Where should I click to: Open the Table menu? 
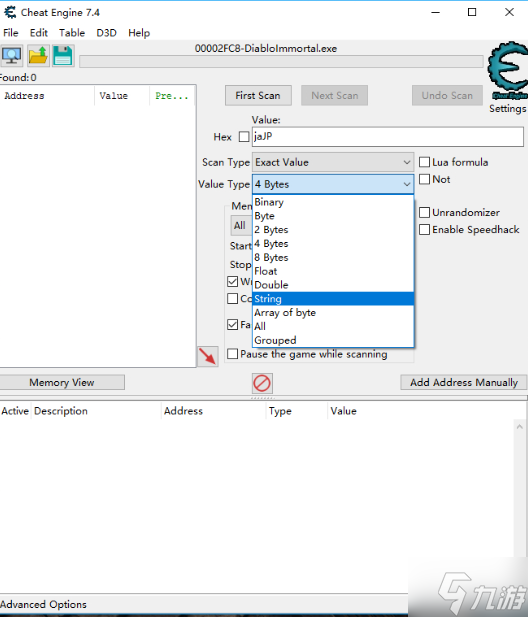click(x=72, y=33)
